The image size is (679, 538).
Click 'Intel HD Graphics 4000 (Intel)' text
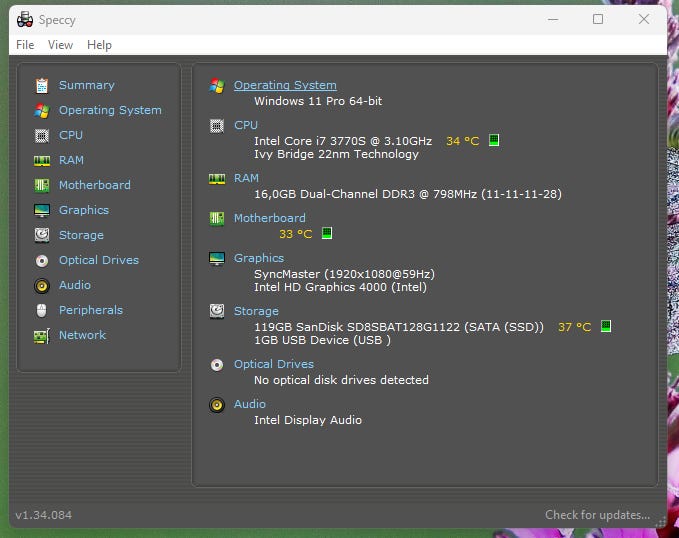340,287
